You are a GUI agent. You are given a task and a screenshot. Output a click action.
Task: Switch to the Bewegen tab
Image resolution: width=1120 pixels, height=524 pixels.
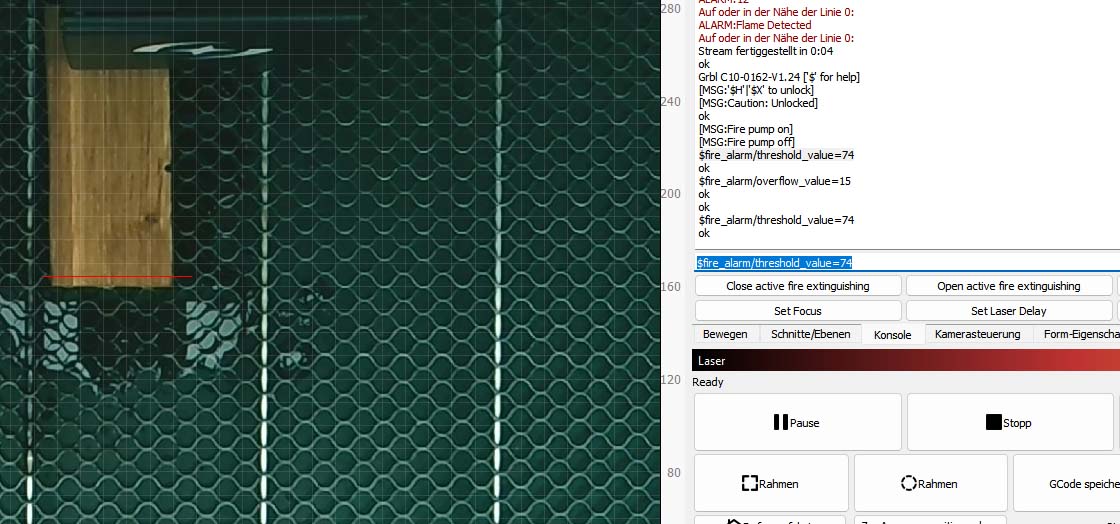pos(725,334)
